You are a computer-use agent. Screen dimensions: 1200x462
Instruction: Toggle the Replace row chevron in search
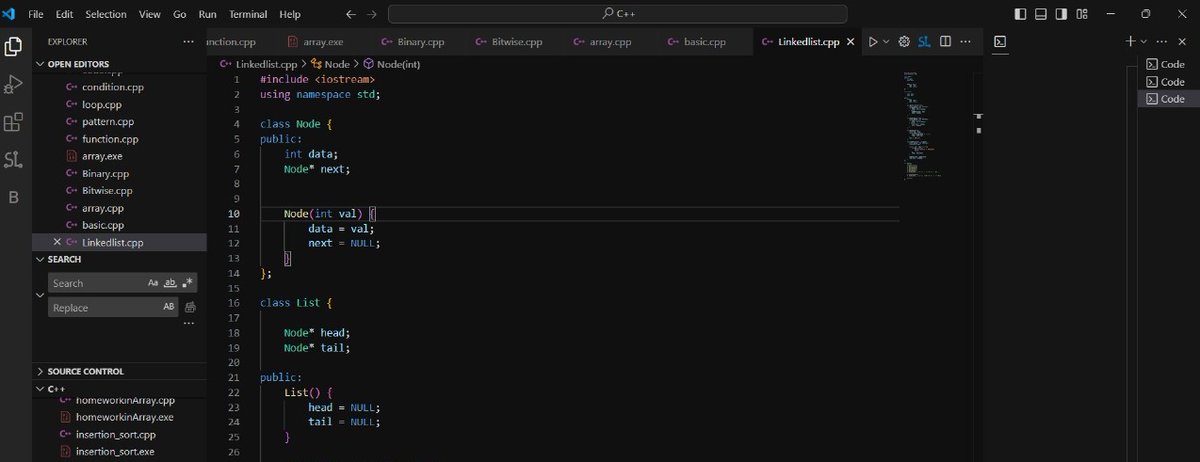(40, 295)
